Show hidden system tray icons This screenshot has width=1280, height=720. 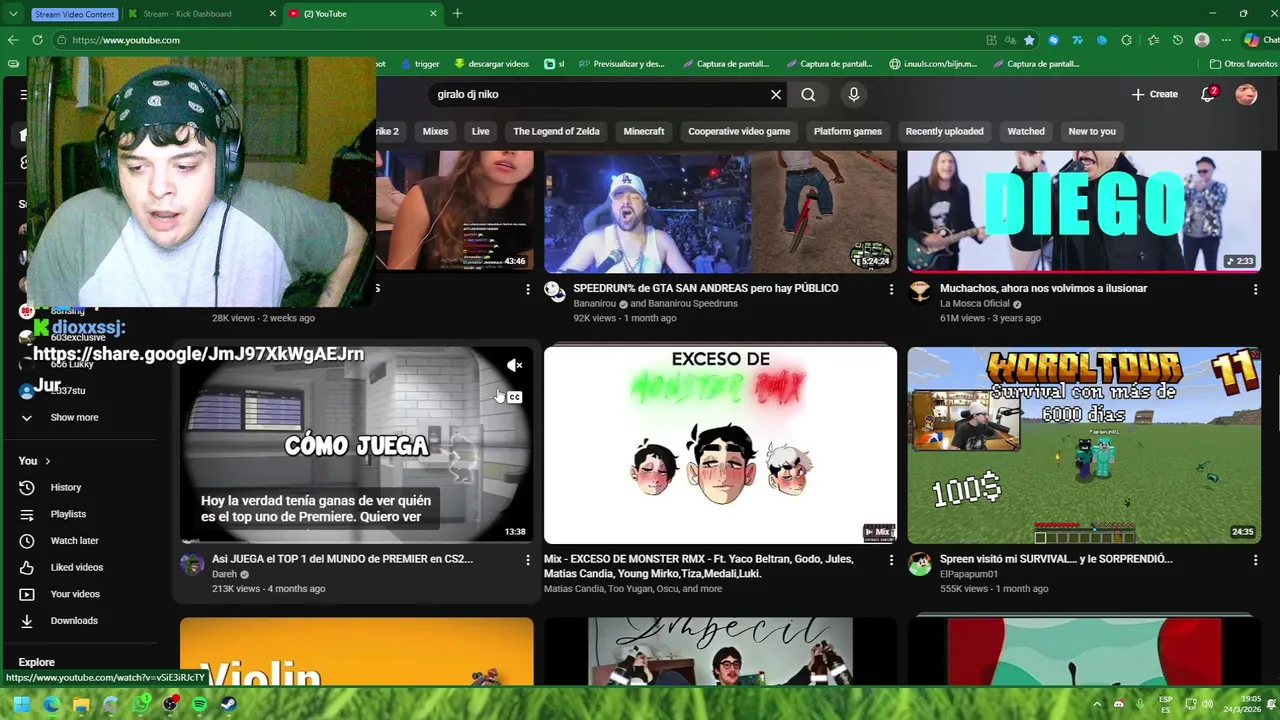tap(1097, 704)
